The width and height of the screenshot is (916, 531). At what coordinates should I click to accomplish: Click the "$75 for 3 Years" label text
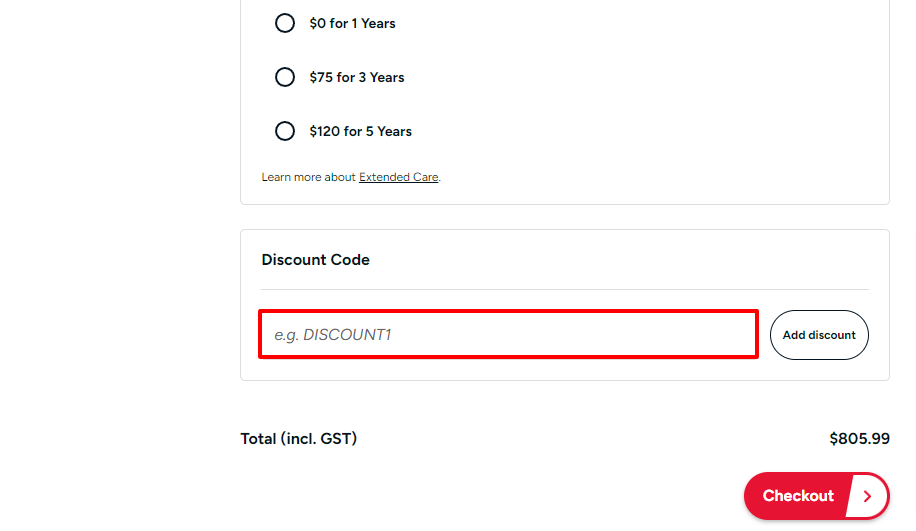(x=356, y=77)
